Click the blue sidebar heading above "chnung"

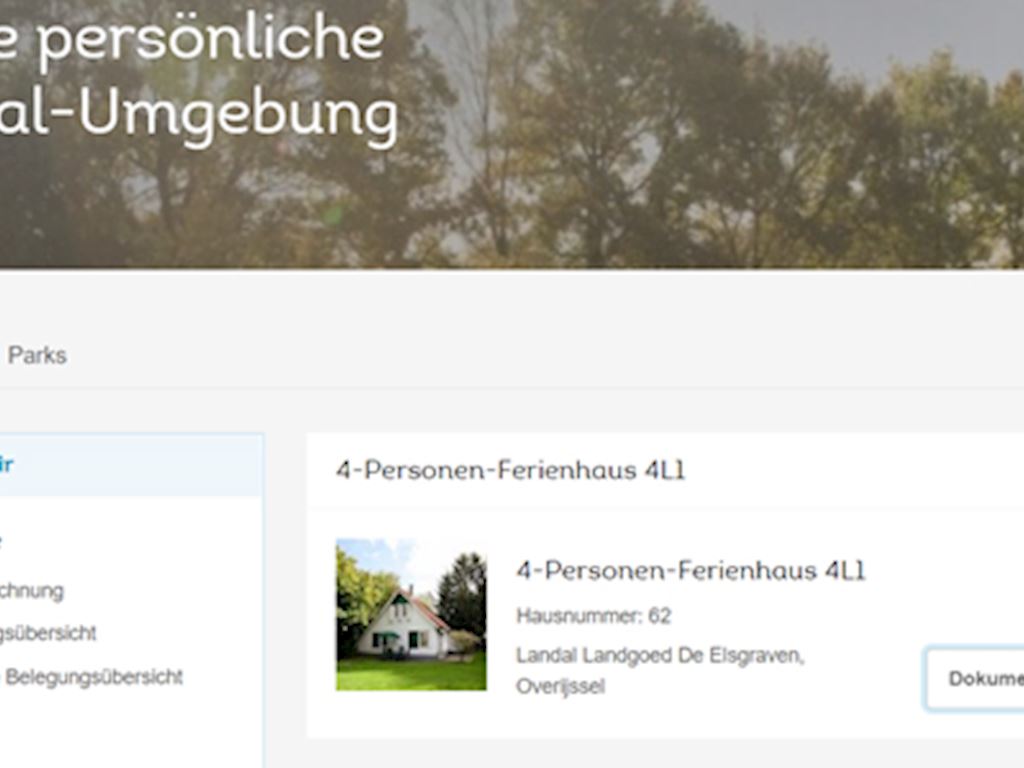pos(3,541)
